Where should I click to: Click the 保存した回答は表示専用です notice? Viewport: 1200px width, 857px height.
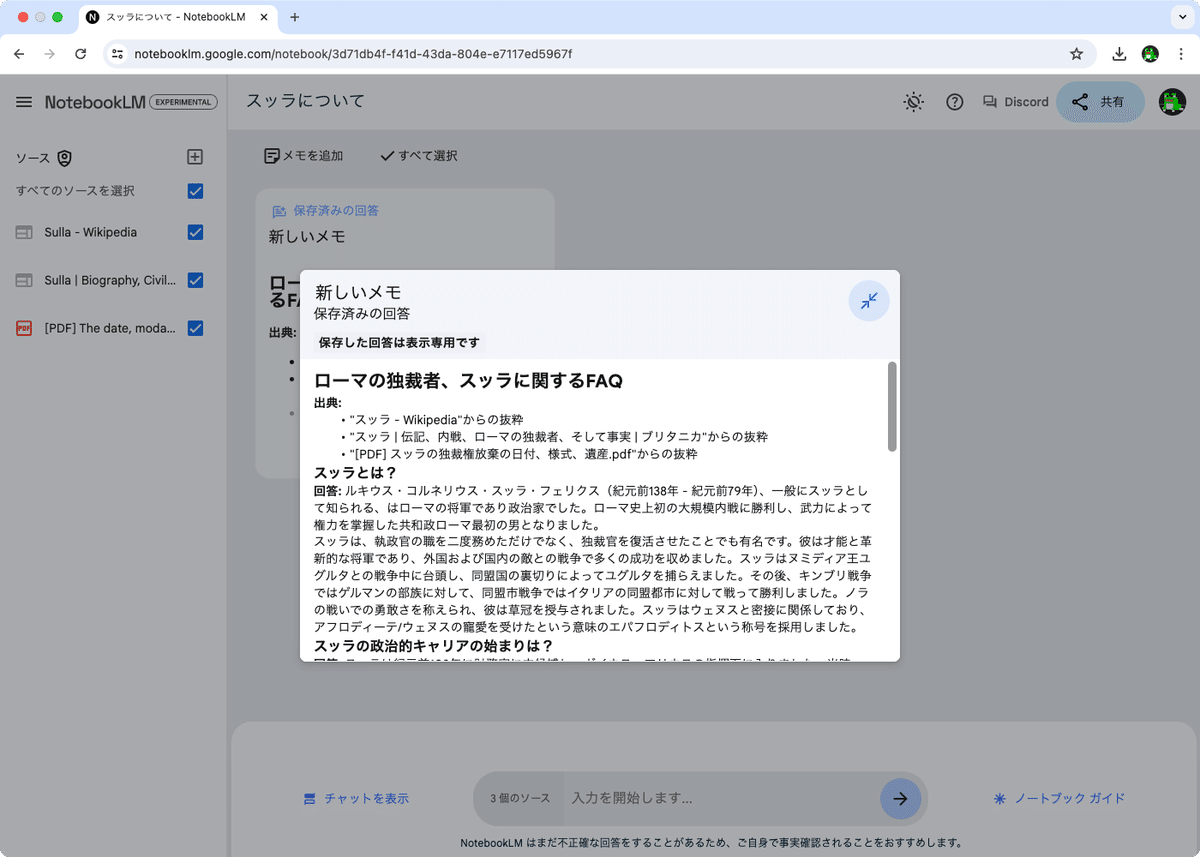(399, 342)
